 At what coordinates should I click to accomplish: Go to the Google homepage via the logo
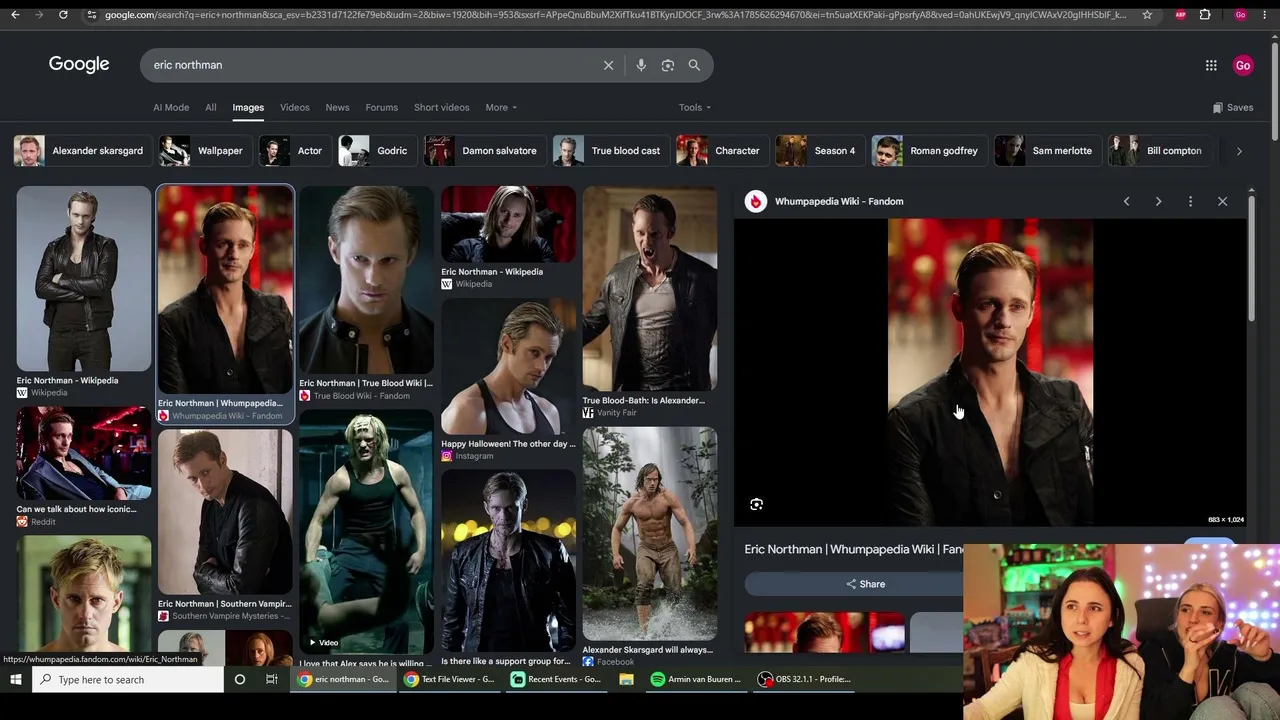79,64
